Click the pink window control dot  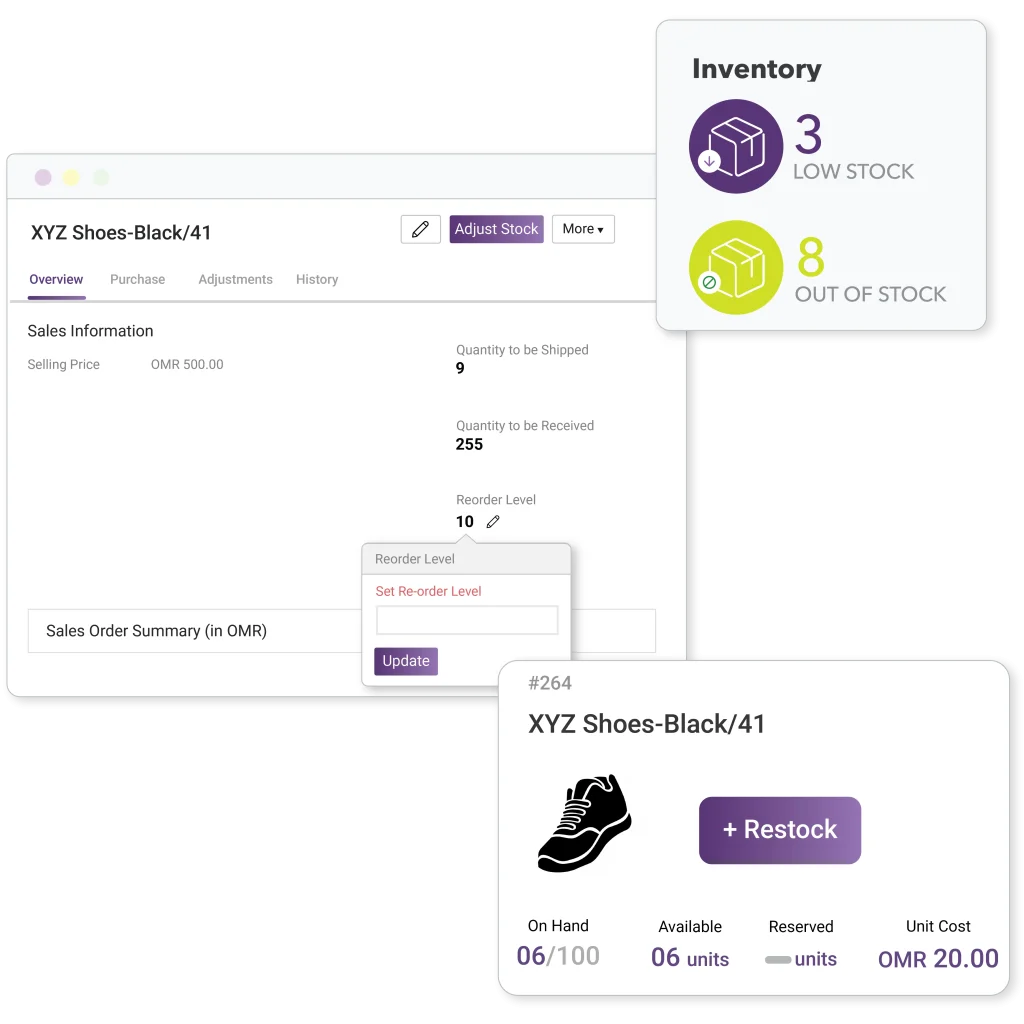click(43, 176)
